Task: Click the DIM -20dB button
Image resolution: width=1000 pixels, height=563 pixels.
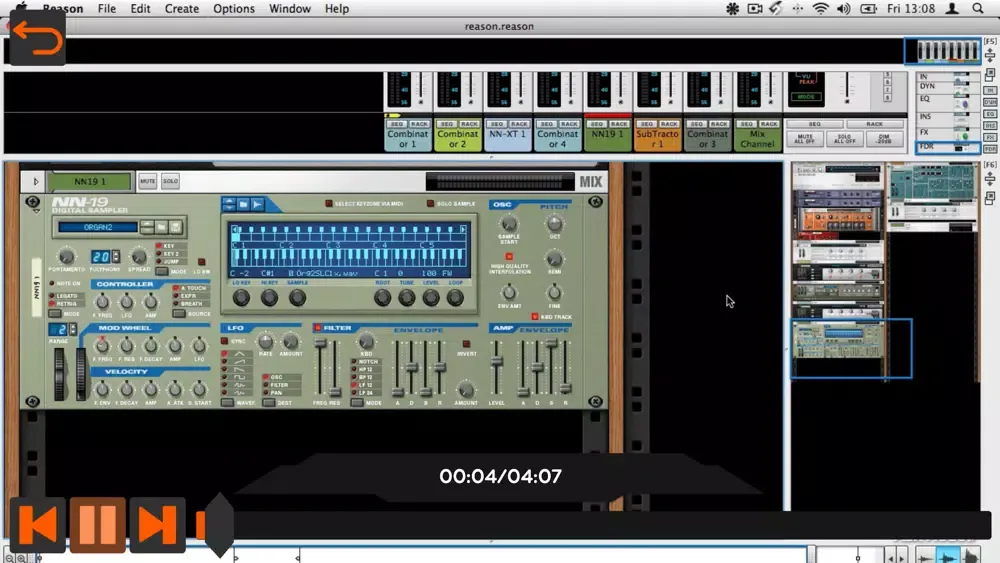Action: (x=884, y=138)
